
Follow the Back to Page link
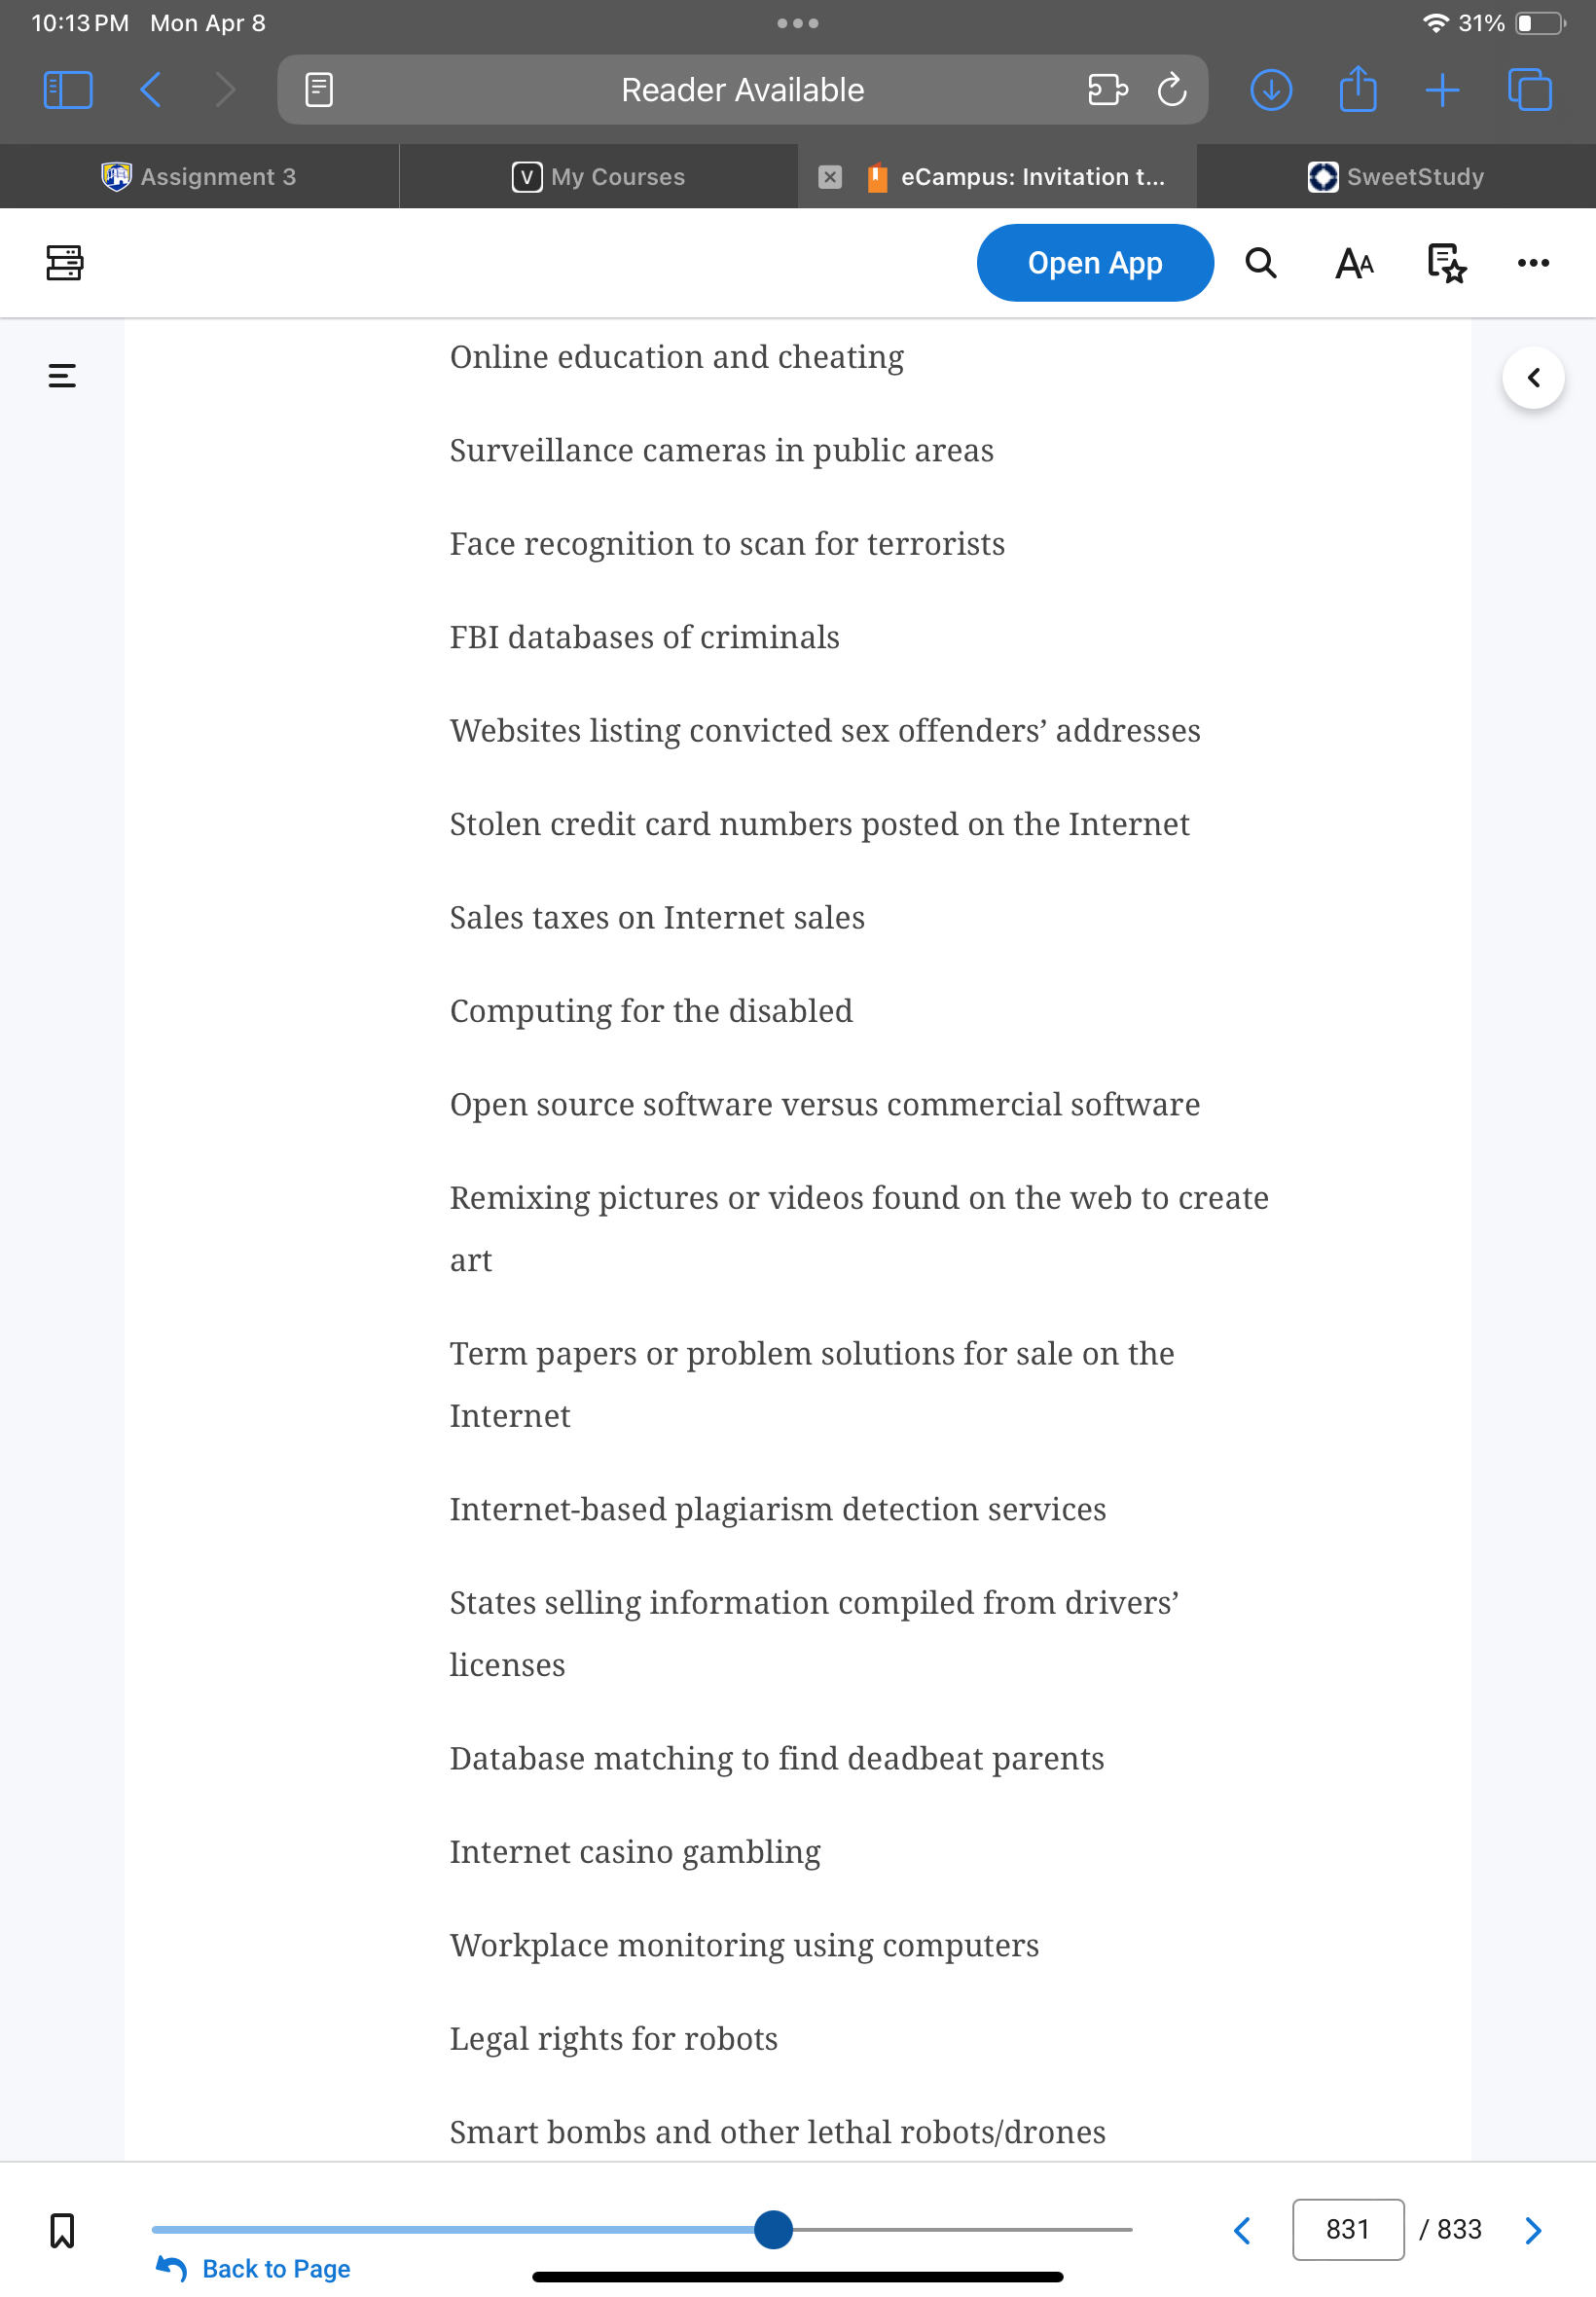pos(254,2268)
